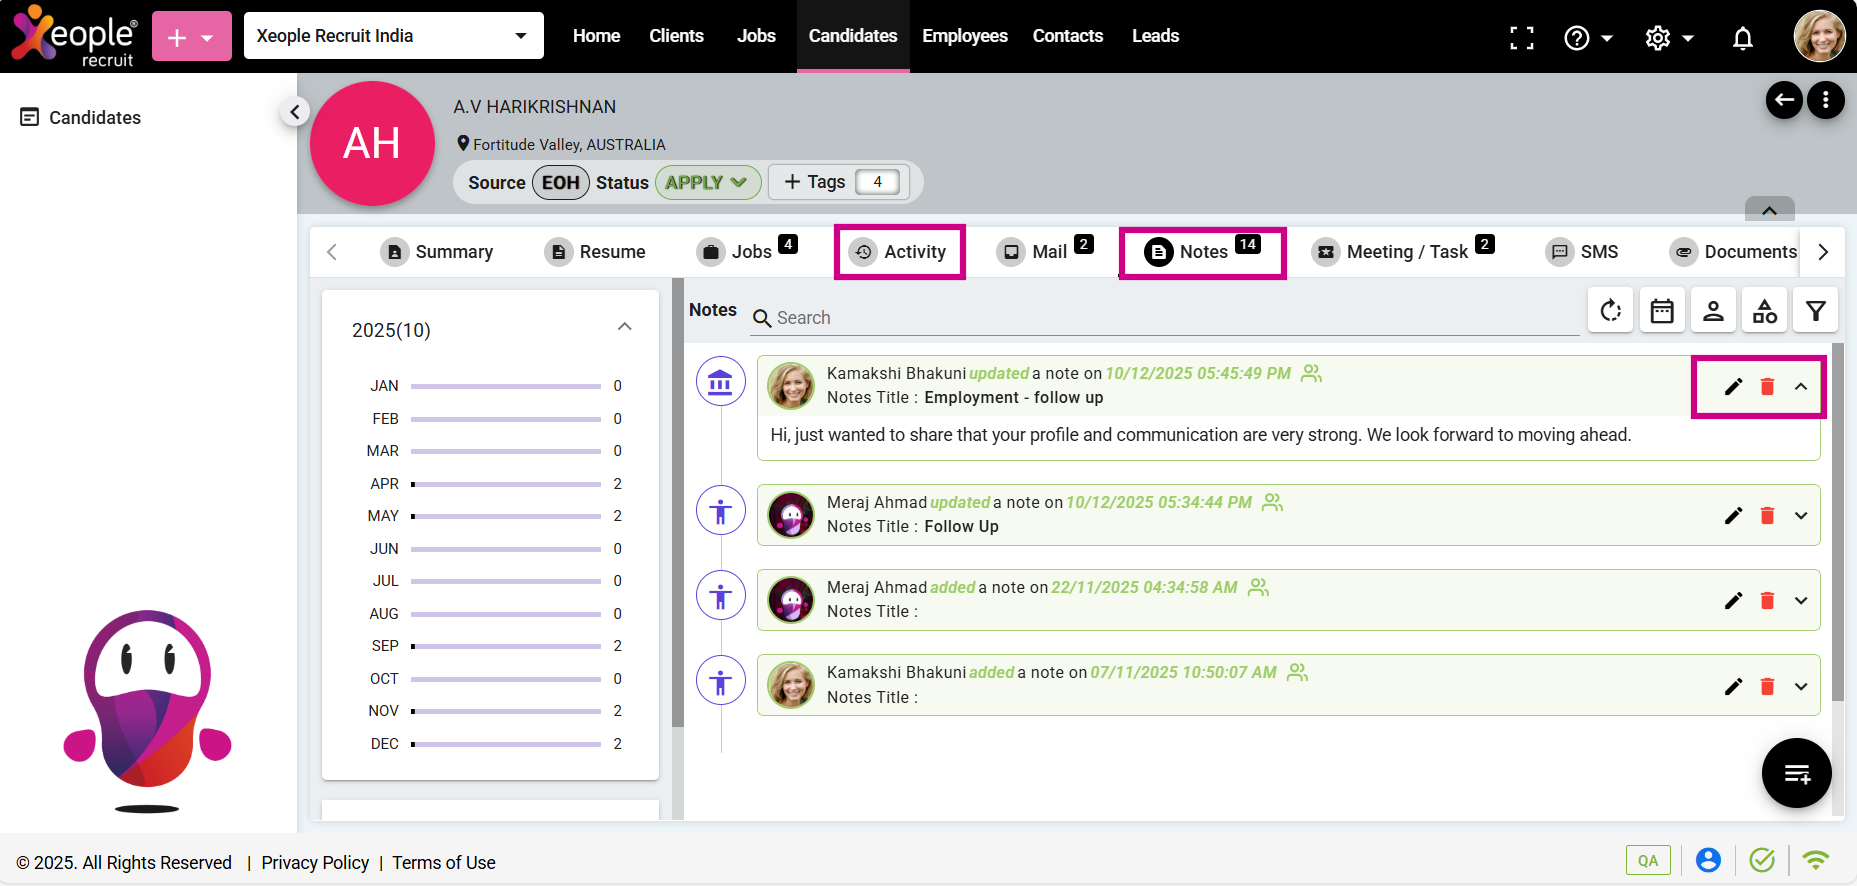Edit the Follow Up note by Meraj Ahmad
The image size is (1857, 886).
(x=1733, y=516)
